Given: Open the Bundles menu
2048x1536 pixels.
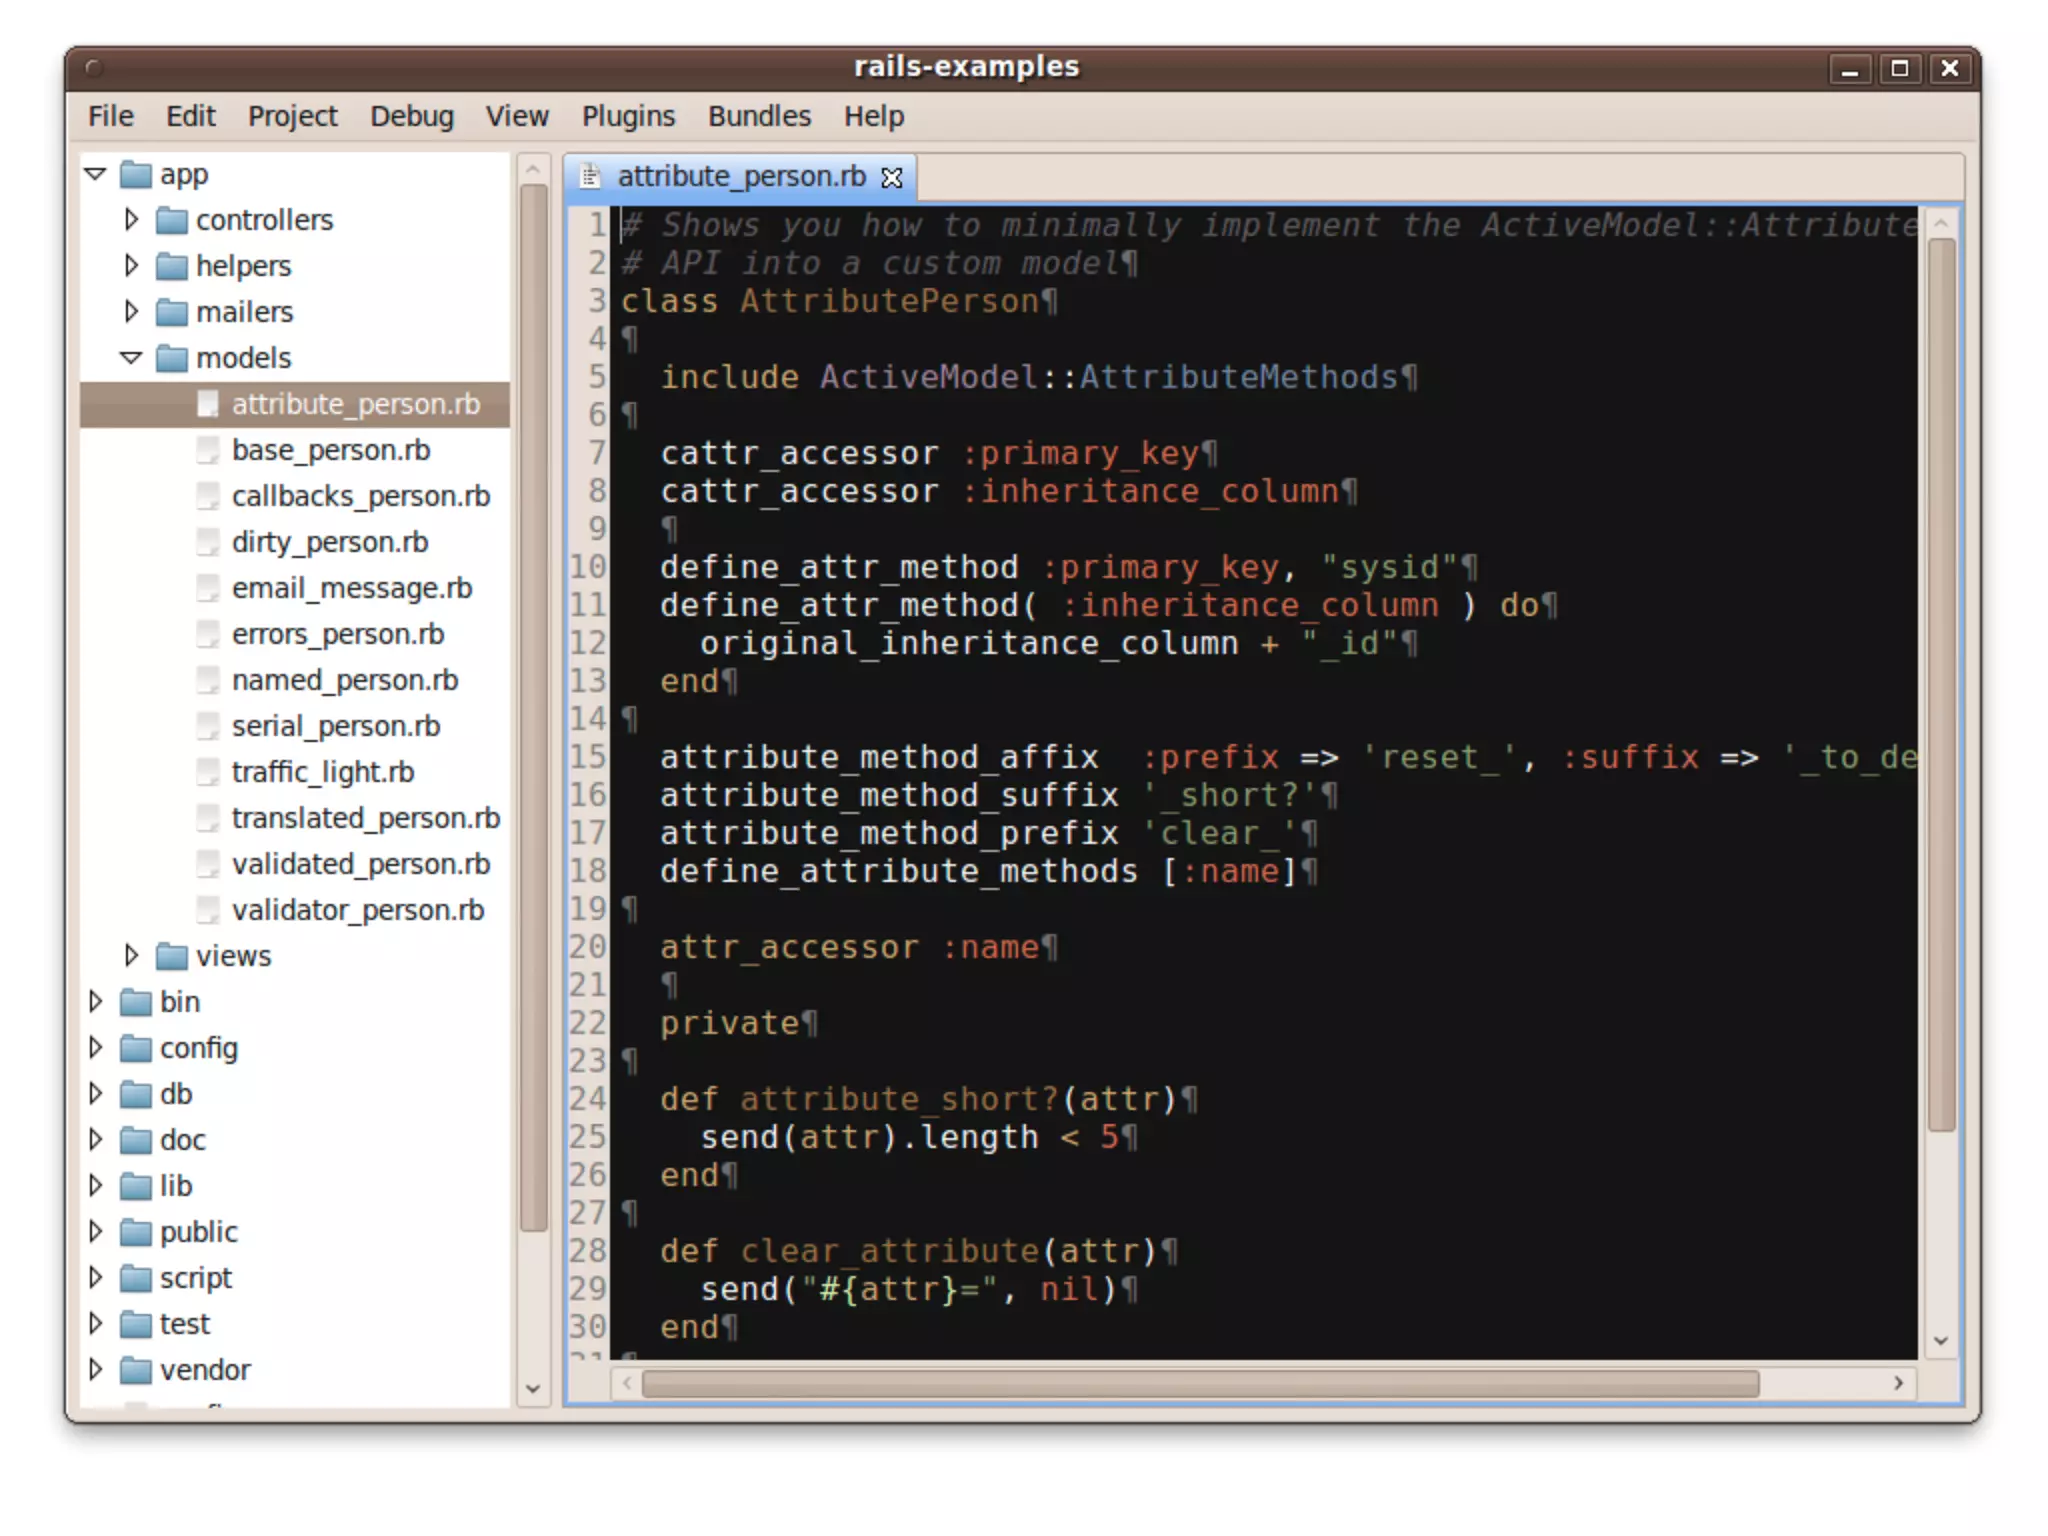Looking at the screenshot, I should (759, 116).
